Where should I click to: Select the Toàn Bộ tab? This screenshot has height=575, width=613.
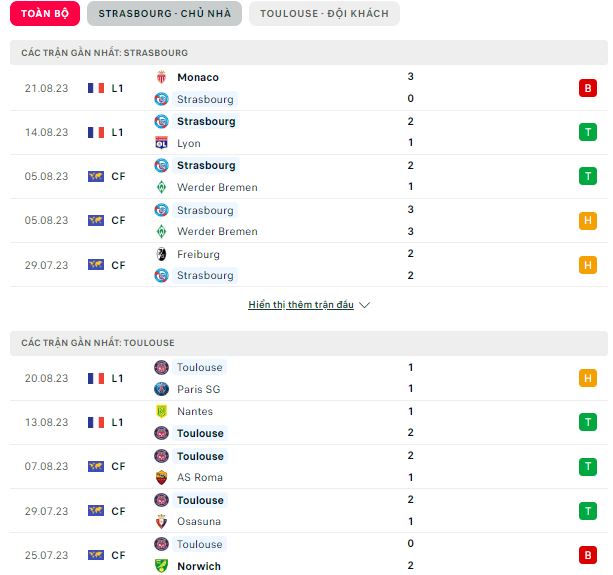coord(45,14)
